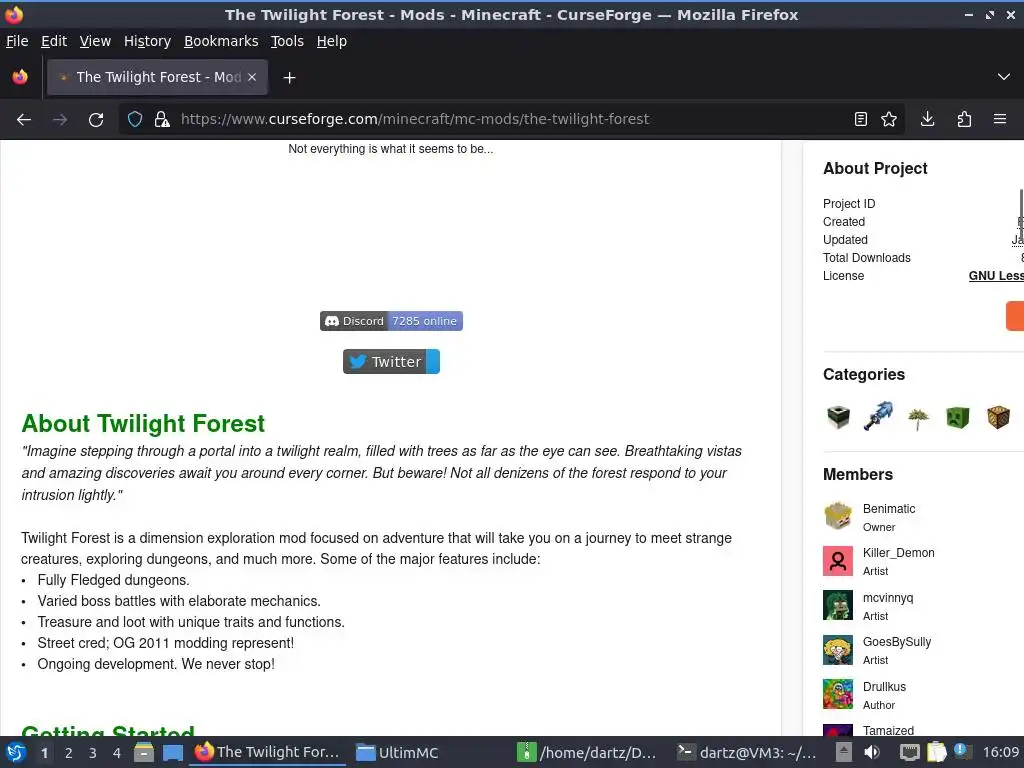Click the wooden block category icon
The image size is (1024, 768).
pyautogui.click(x=999, y=417)
